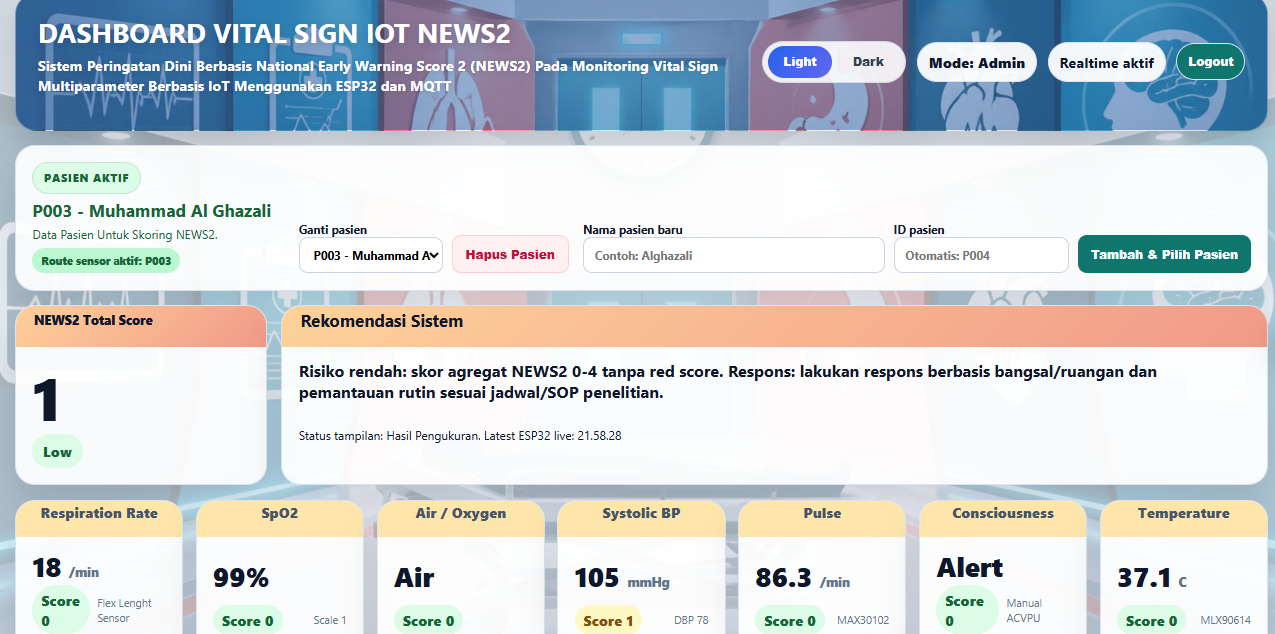Viewport: 1275px width, 634px height.
Task: Click the total score value 1
Action: click(46, 401)
